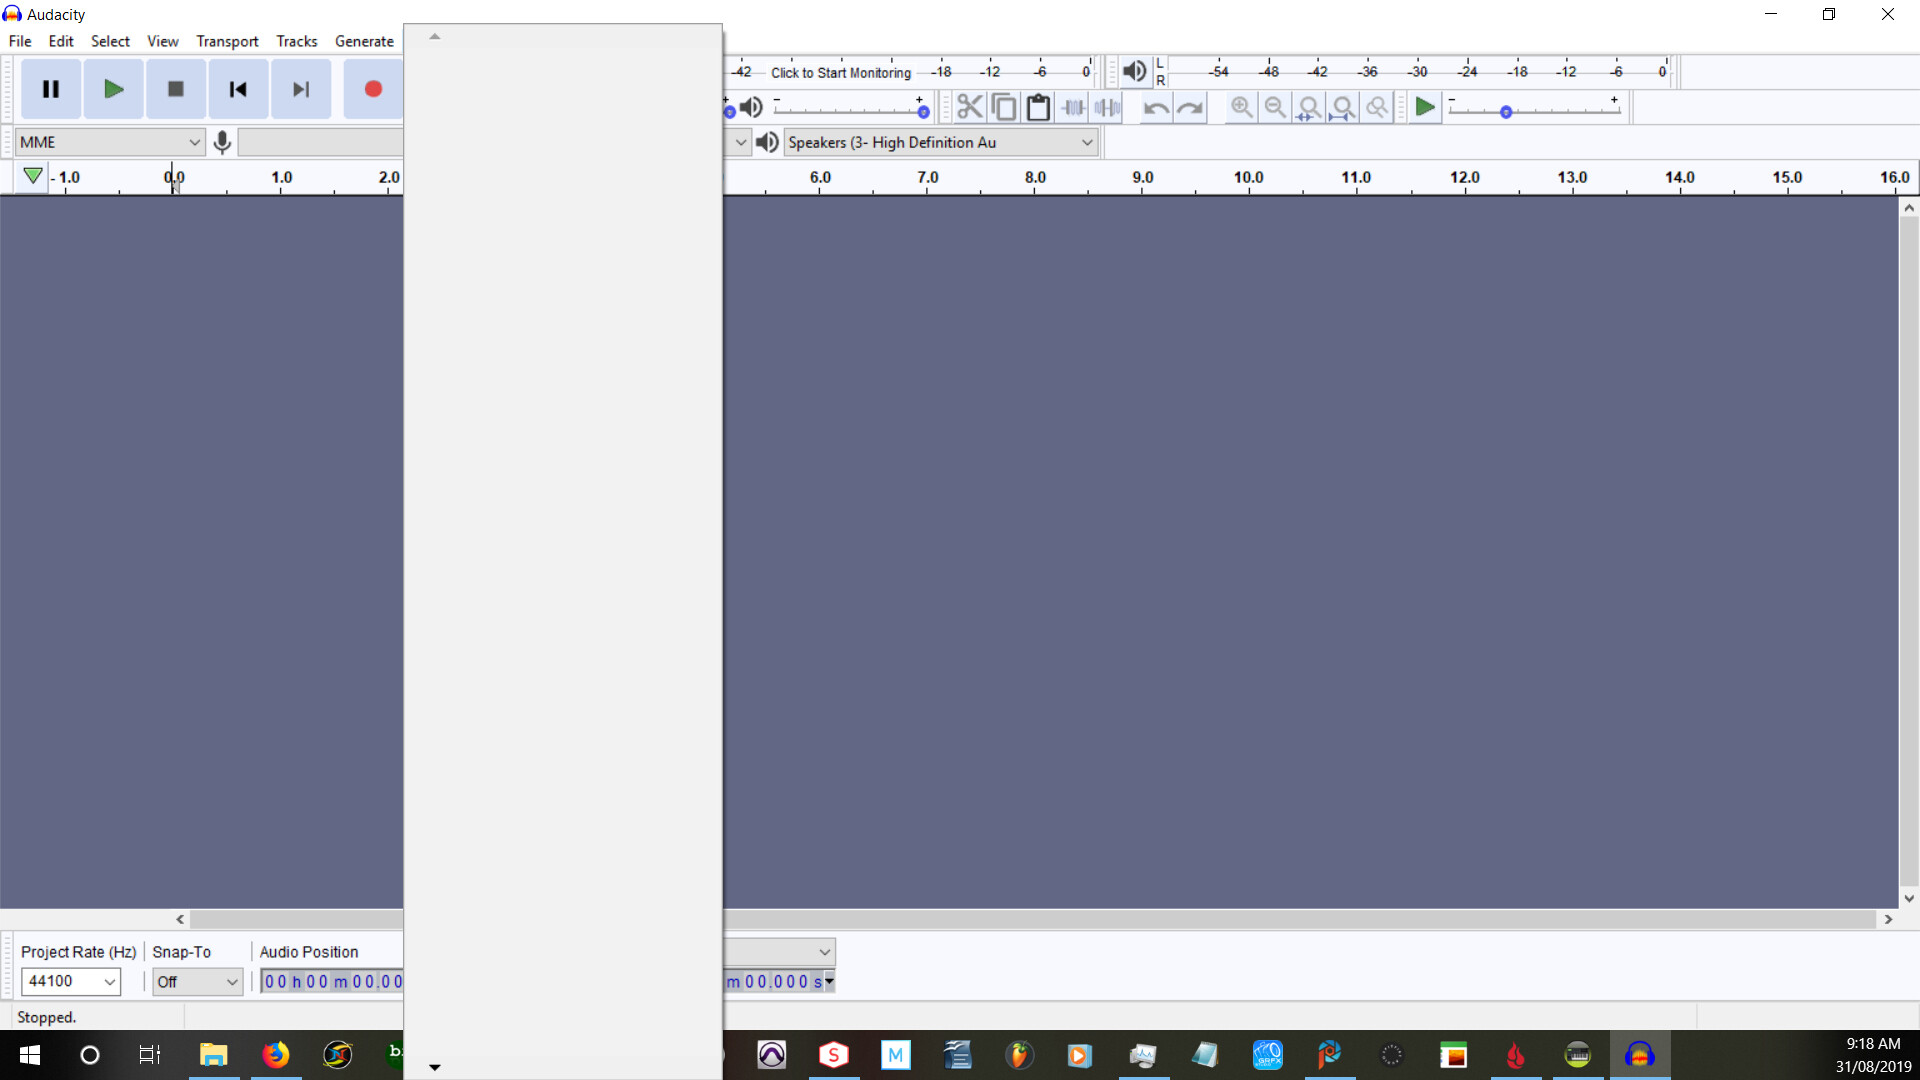1920x1080 pixels.
Task: Click the Pause transport button
Action: (x=51, y=89)
